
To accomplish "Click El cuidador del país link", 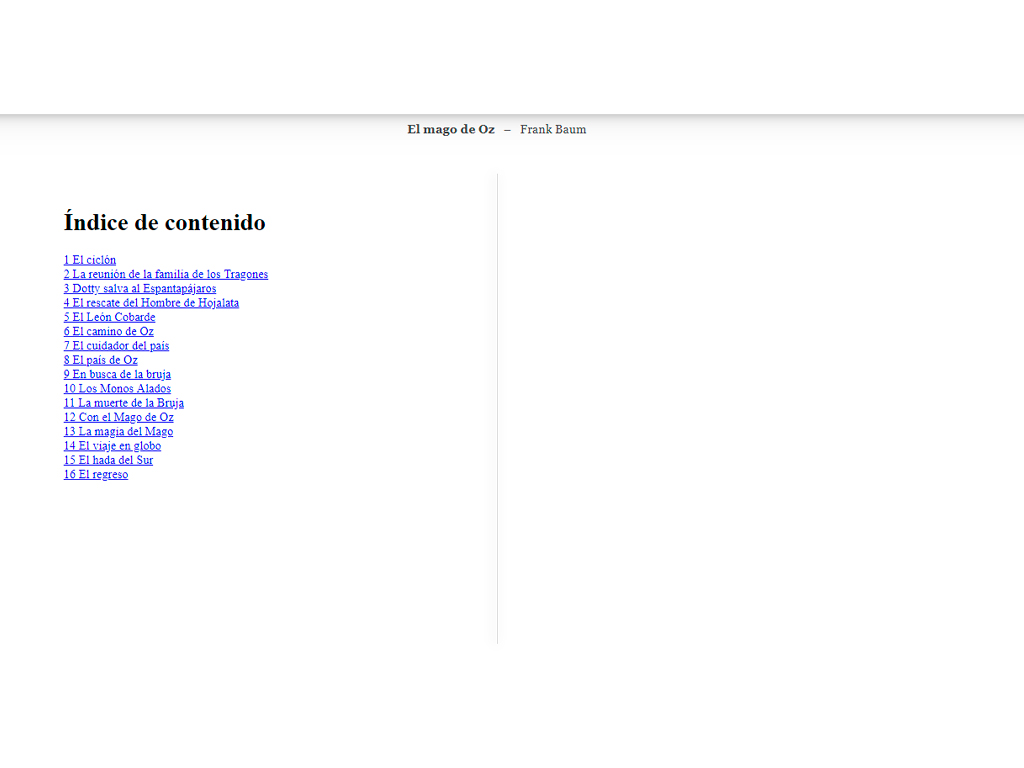I will (x=117, y=346).
